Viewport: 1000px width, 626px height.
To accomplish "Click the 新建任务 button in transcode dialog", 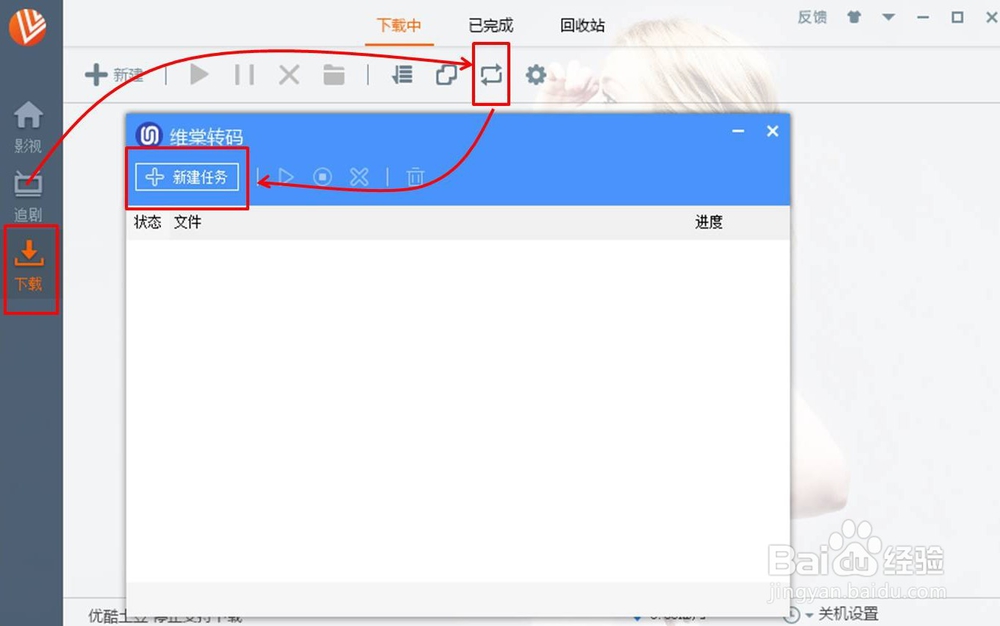I will [x=185, y=176].
